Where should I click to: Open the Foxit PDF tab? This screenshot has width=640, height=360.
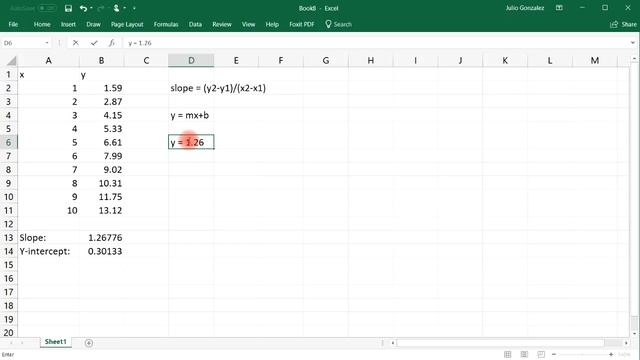coord(302,24)
